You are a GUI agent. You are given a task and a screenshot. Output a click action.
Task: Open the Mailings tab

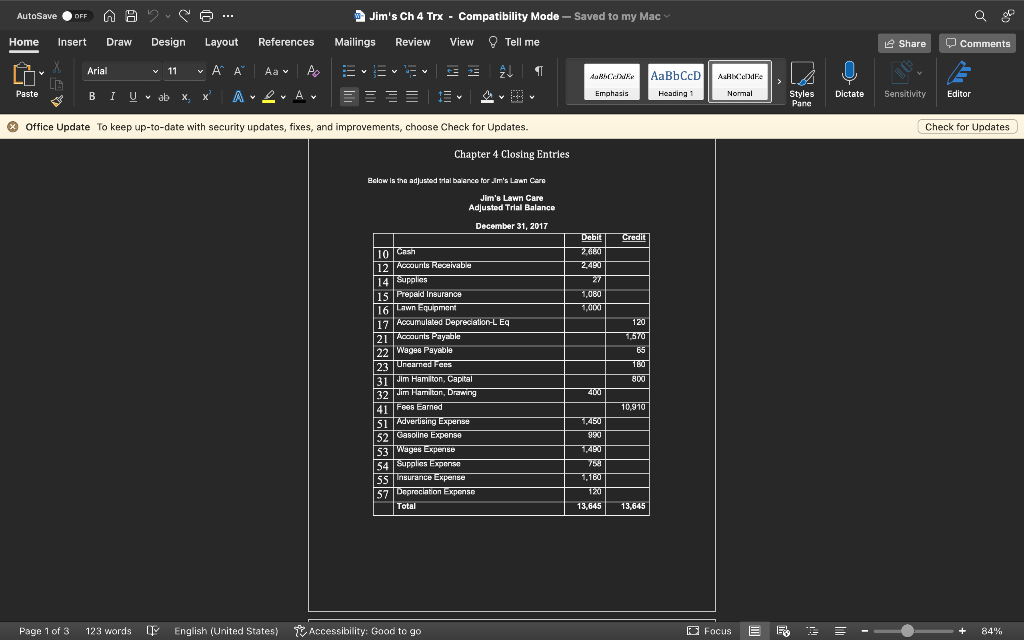click(x=355, y=42)
